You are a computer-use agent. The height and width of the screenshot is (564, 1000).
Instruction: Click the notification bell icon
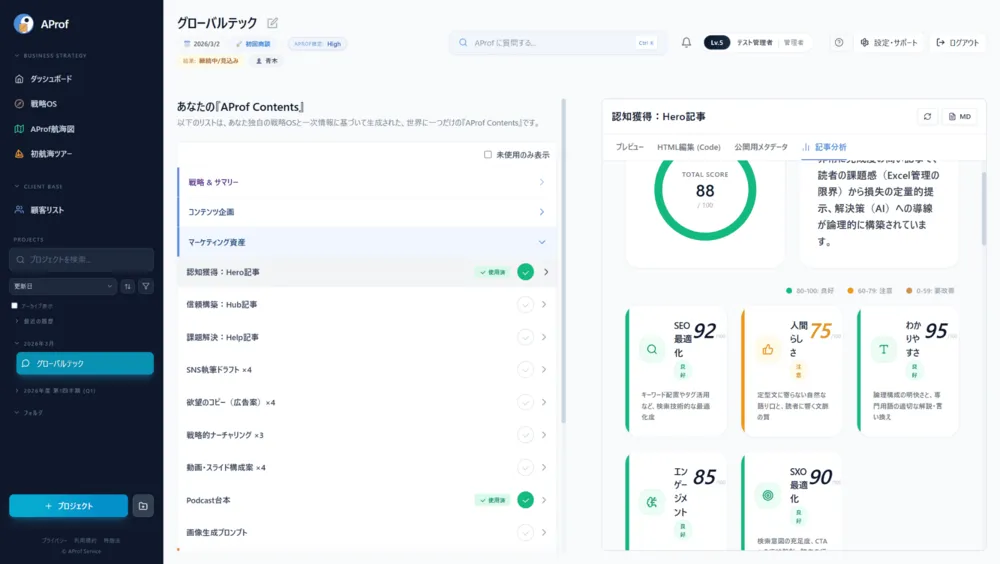tap(686, 43)
